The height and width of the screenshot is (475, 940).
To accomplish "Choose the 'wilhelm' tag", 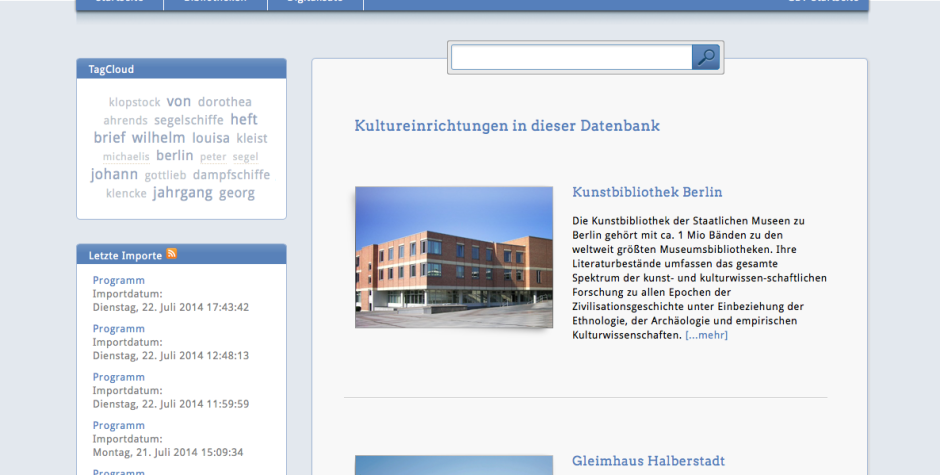I will pos(158,137).
